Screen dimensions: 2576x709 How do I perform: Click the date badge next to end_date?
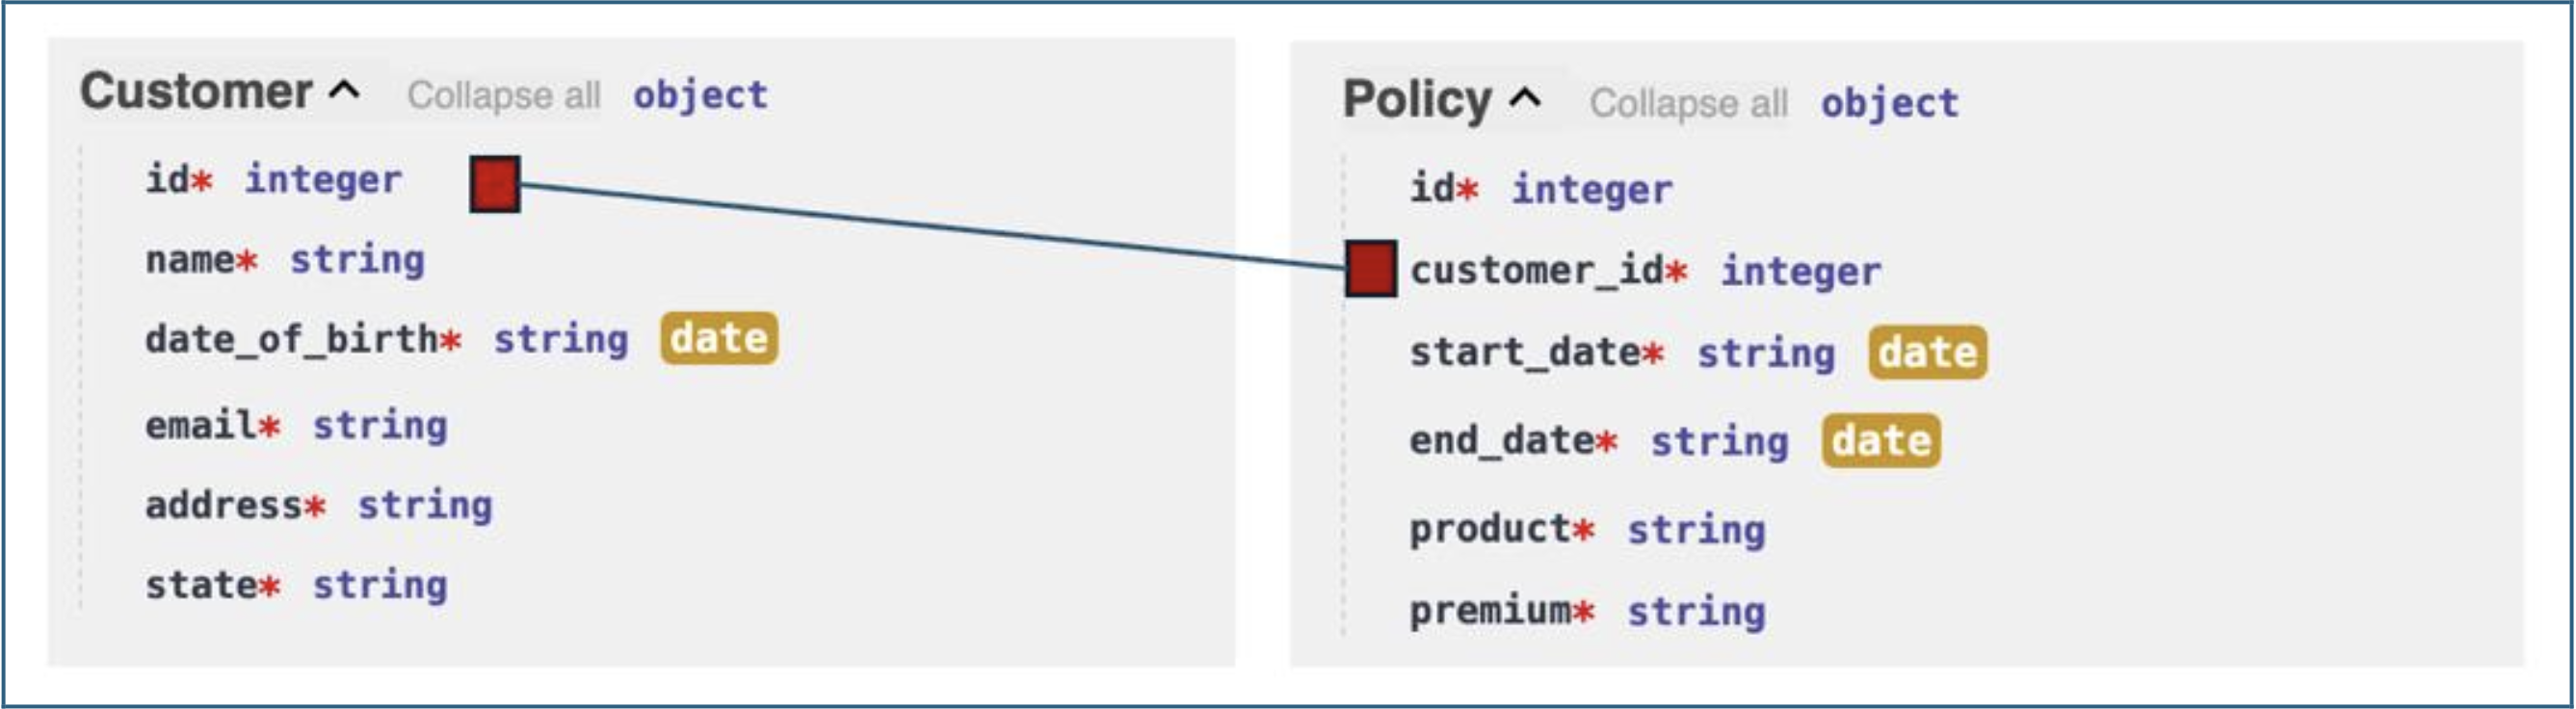pyautogui.click(x=1881, y=440)
